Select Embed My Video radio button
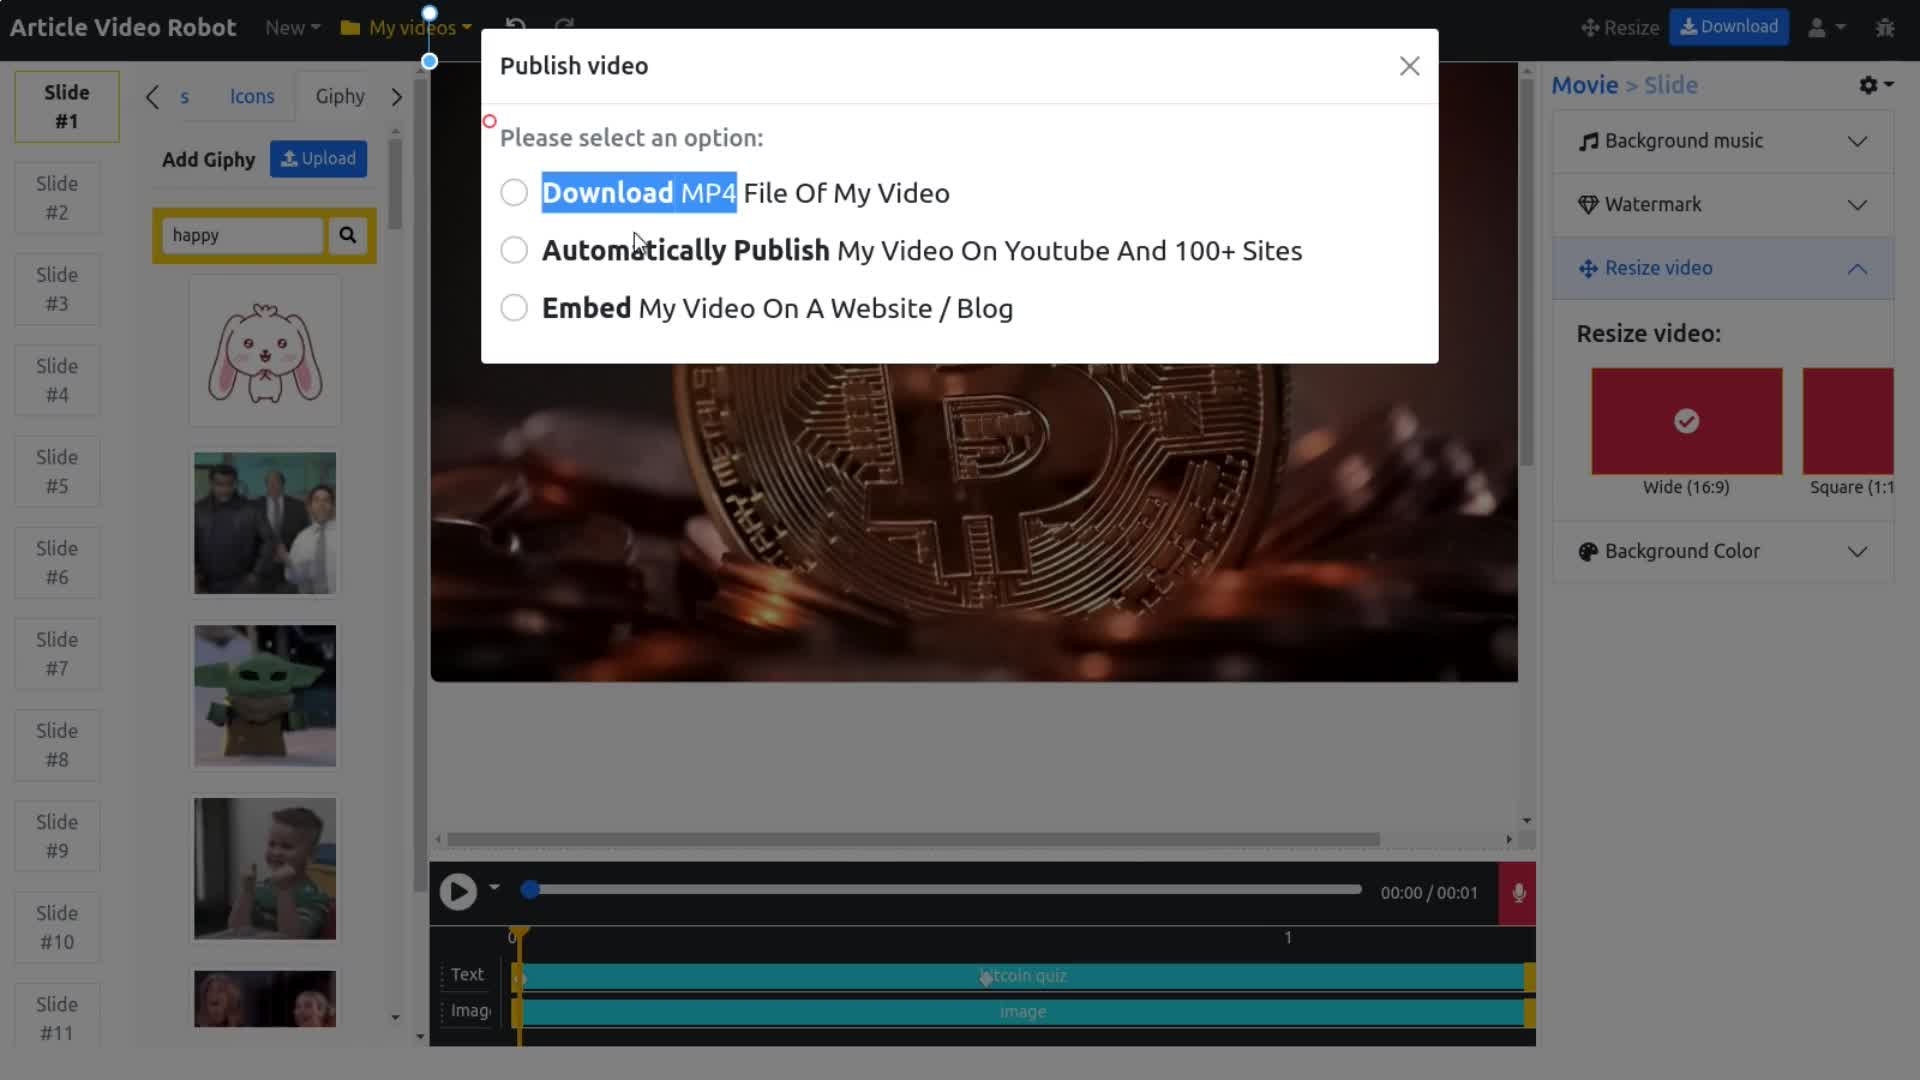1920x1080 pixels. point(516,309)
